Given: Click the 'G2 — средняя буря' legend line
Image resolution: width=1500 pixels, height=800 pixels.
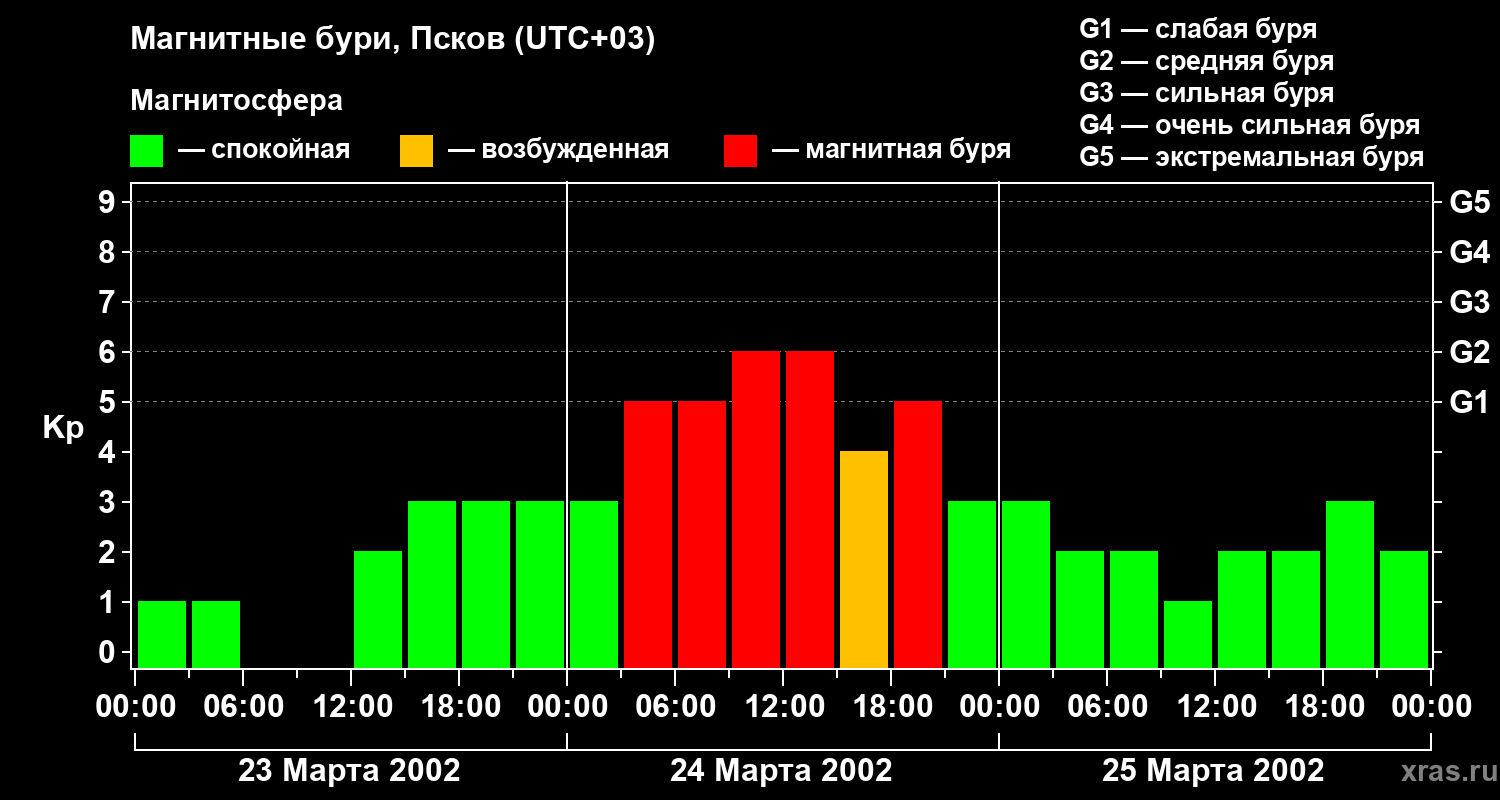Looking at the screenshot, I should click(1206, 61).
